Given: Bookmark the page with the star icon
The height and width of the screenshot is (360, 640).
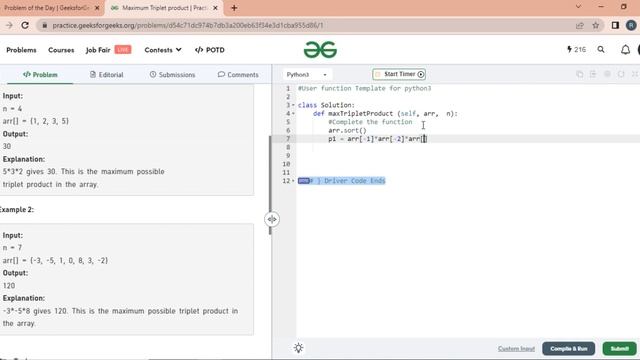Looking at the screenshot, I should coord(596,25).
